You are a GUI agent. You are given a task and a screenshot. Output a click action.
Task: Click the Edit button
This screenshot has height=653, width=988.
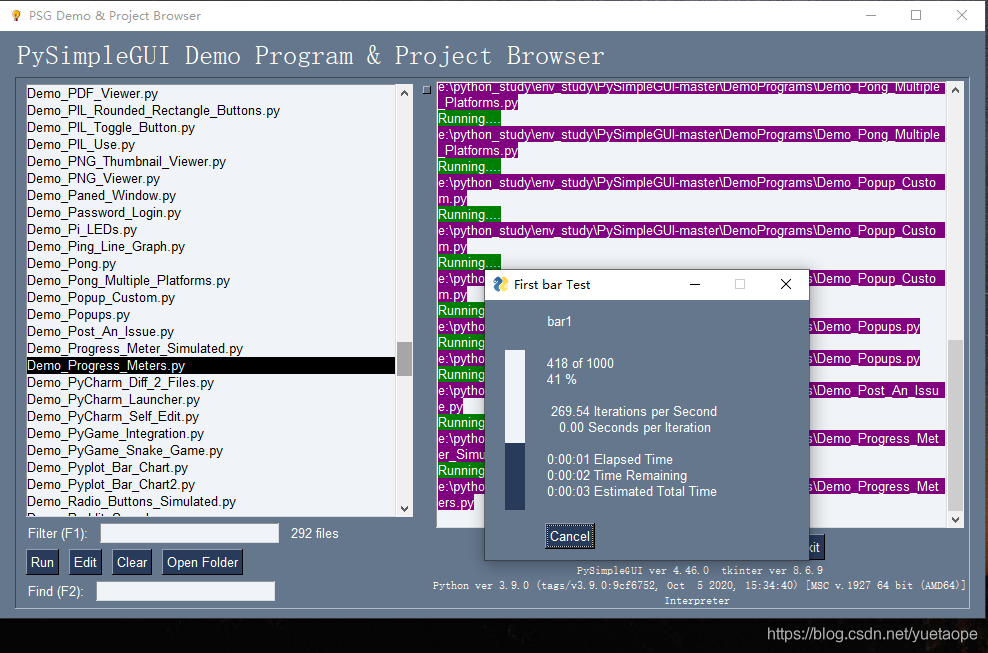pos(85,562)
